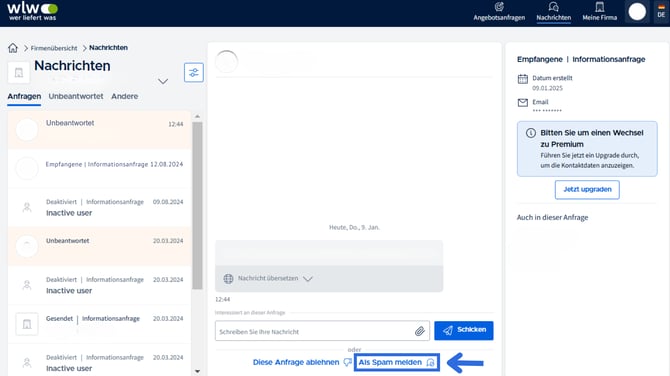Click the wlw wer liefert was logo

pos(32,12)
